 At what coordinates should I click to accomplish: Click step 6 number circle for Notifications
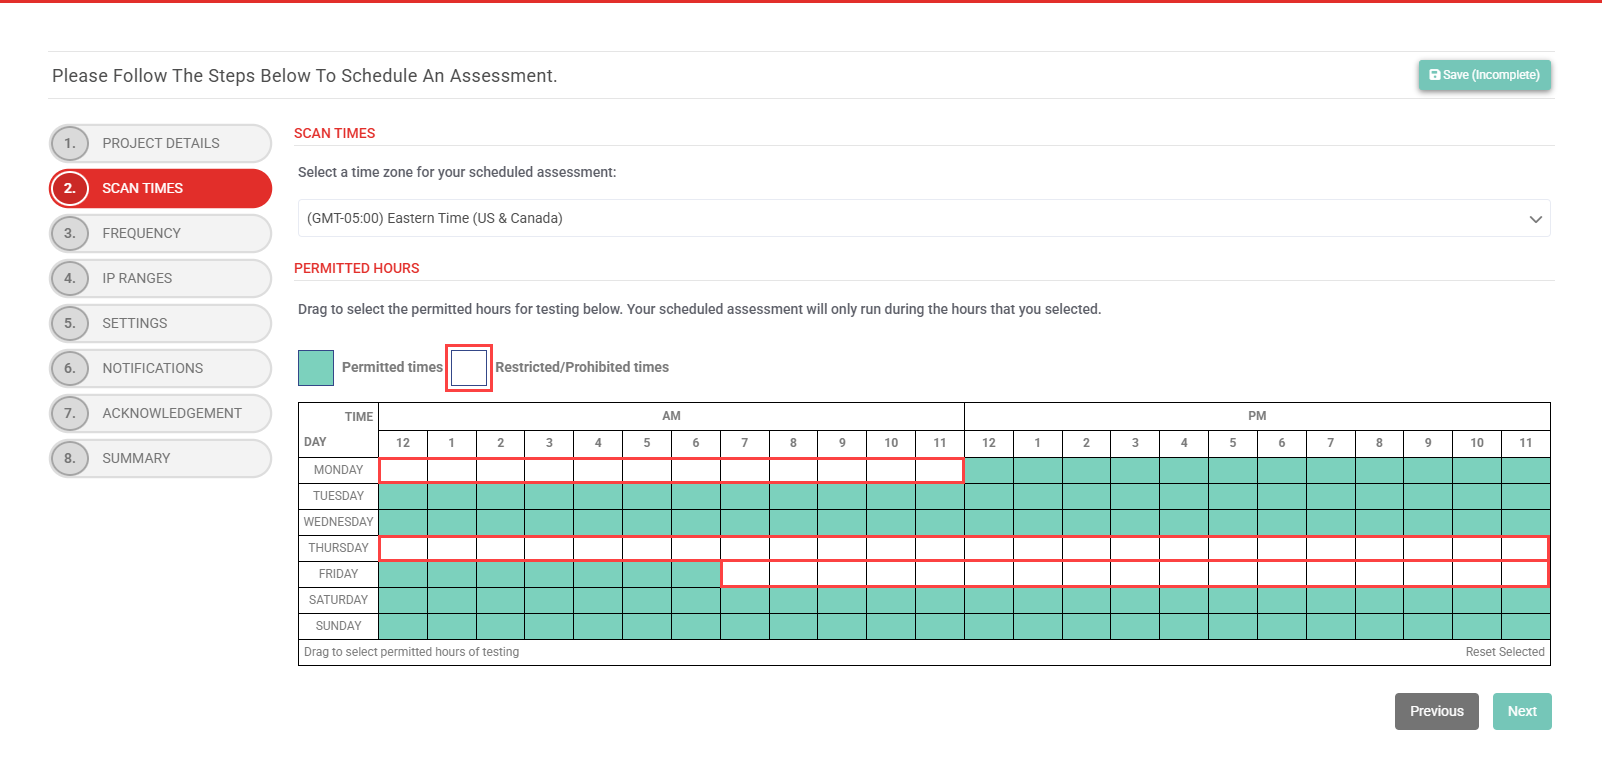tap(70, 368)
